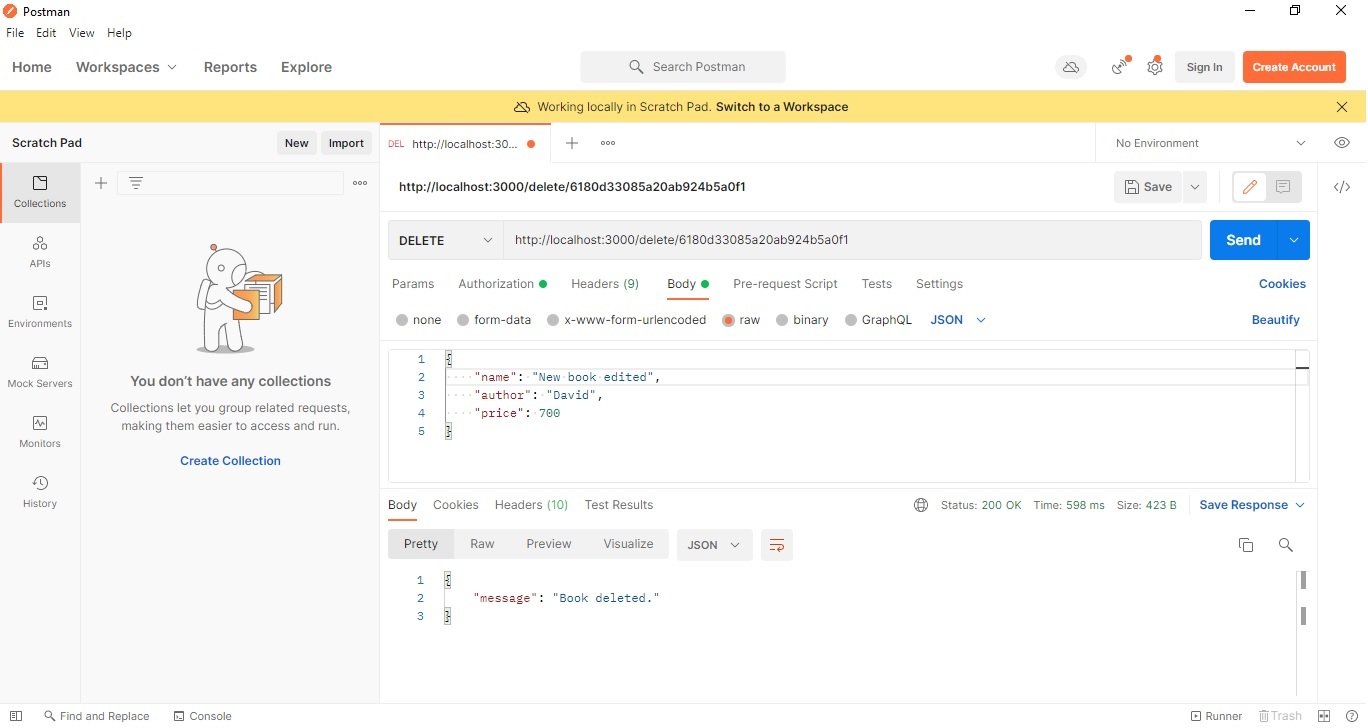Viewport: 1368px width, 728px height.
Task: Expand the Send button arrow options
Action: tap(1294, 240)
